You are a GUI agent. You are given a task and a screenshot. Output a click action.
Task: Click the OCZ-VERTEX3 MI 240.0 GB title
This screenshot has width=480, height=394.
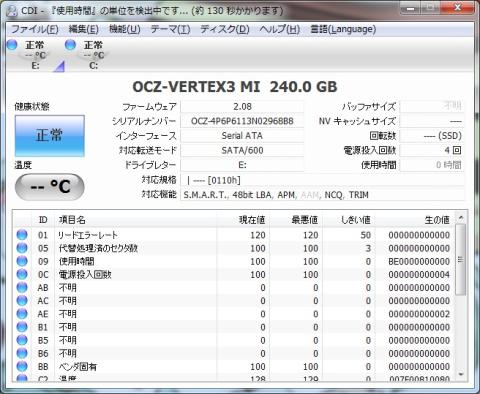tap(235, 87)
